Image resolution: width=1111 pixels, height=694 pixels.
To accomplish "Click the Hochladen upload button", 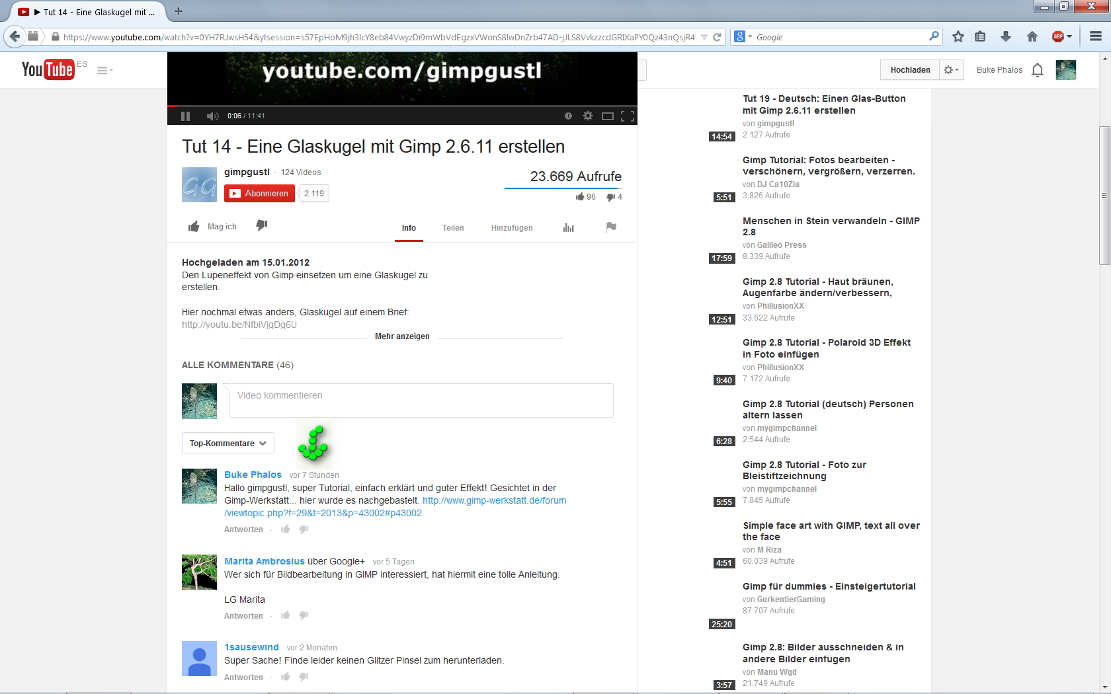I will [909, 70].
